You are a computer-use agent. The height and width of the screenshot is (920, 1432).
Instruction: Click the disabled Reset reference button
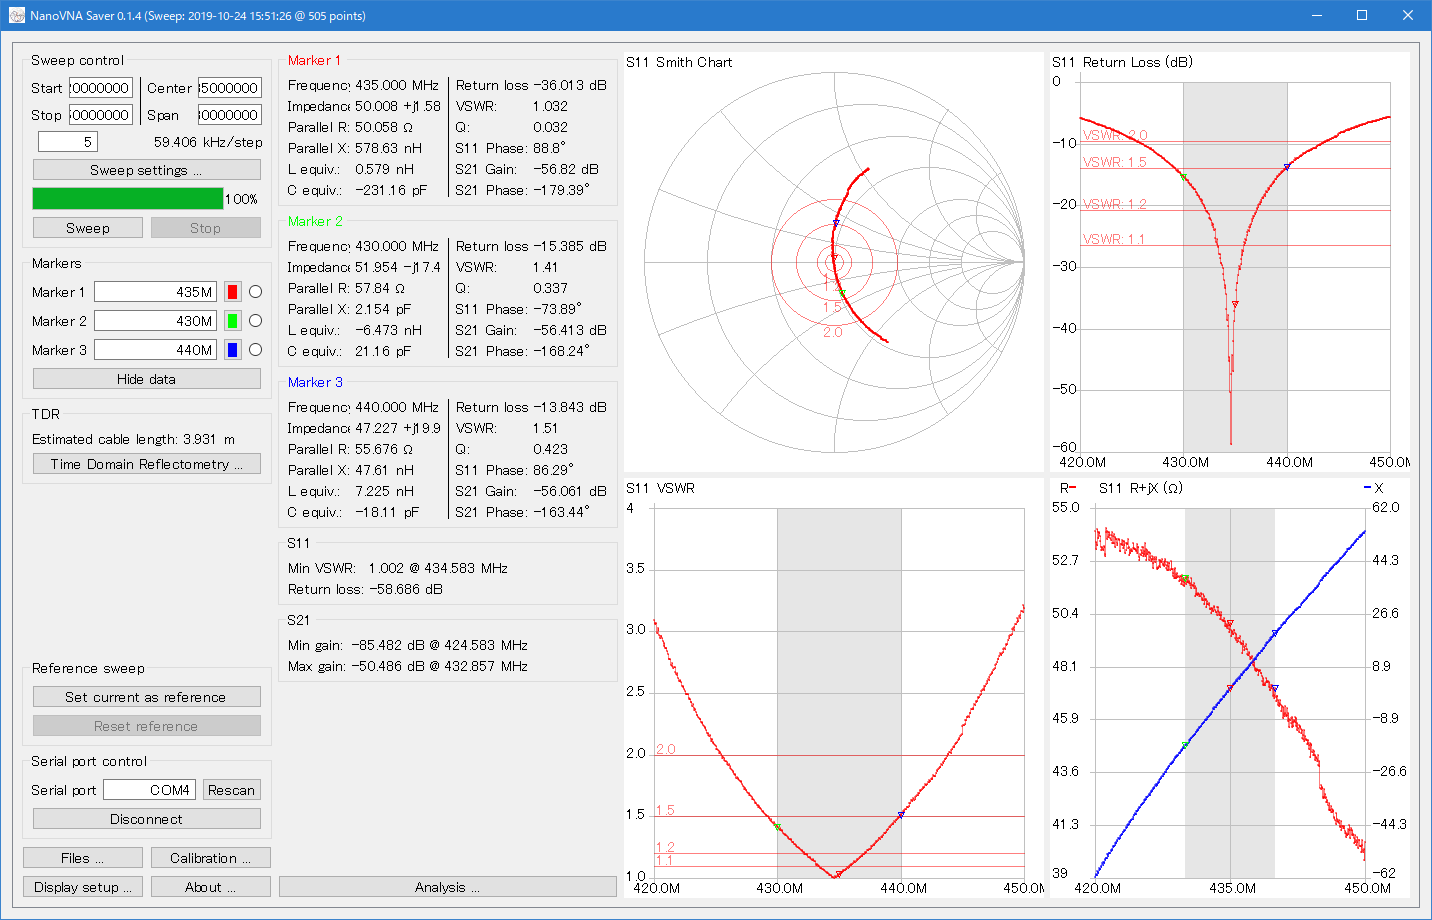tap(146, 726)
